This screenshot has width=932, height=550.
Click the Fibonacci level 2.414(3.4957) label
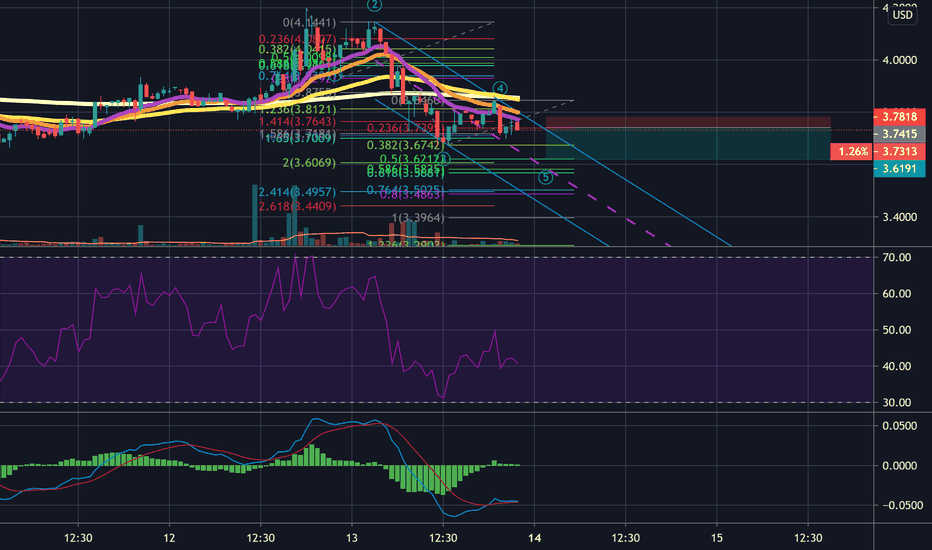click(297, 192)
